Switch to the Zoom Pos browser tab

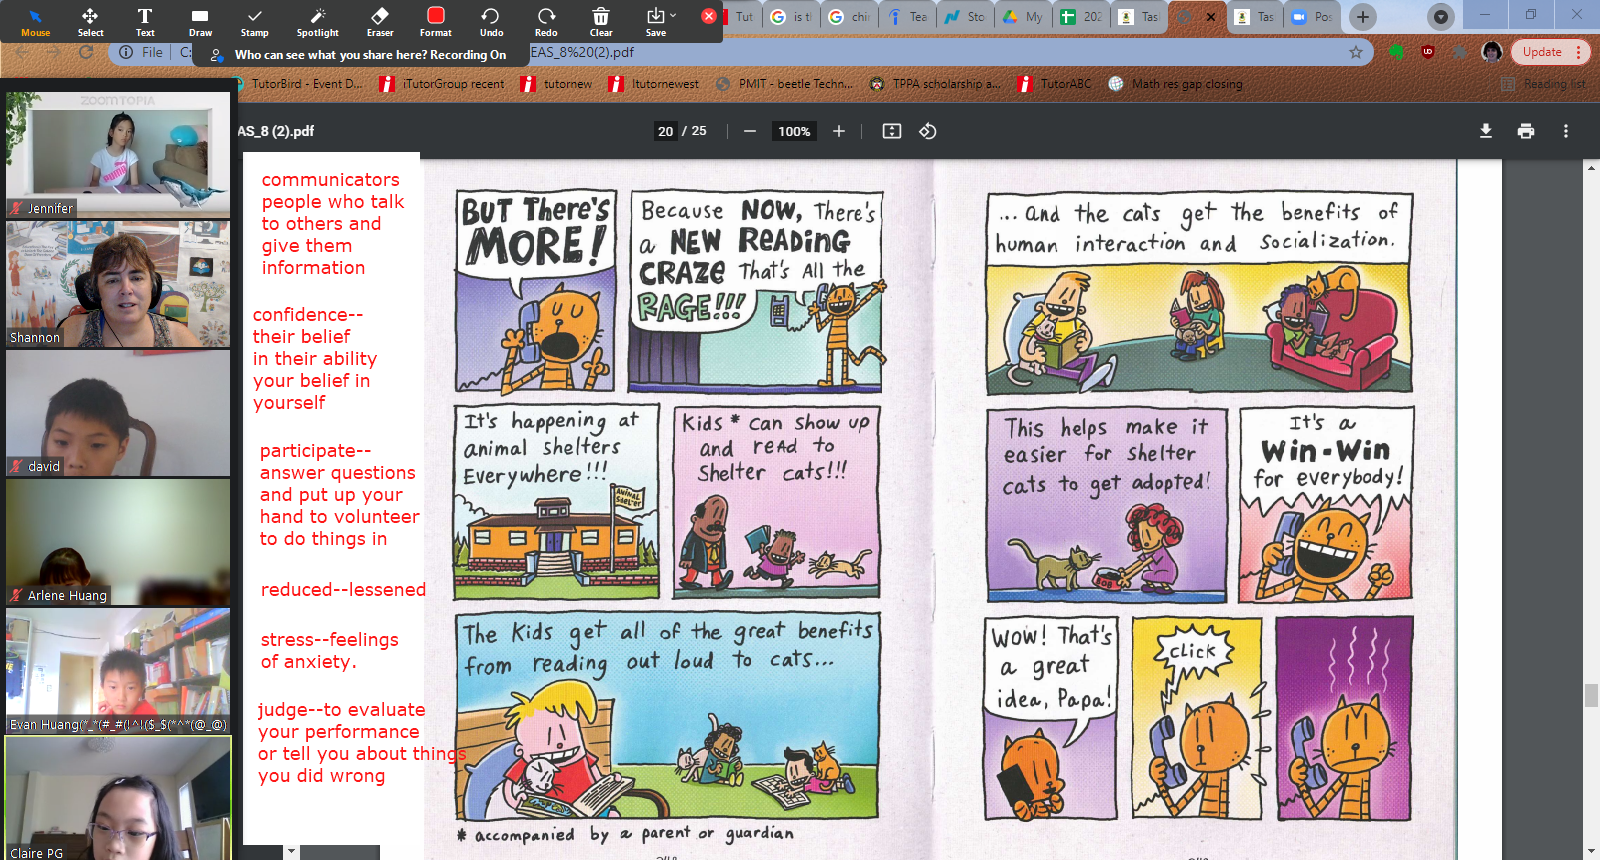[1312, 17]
